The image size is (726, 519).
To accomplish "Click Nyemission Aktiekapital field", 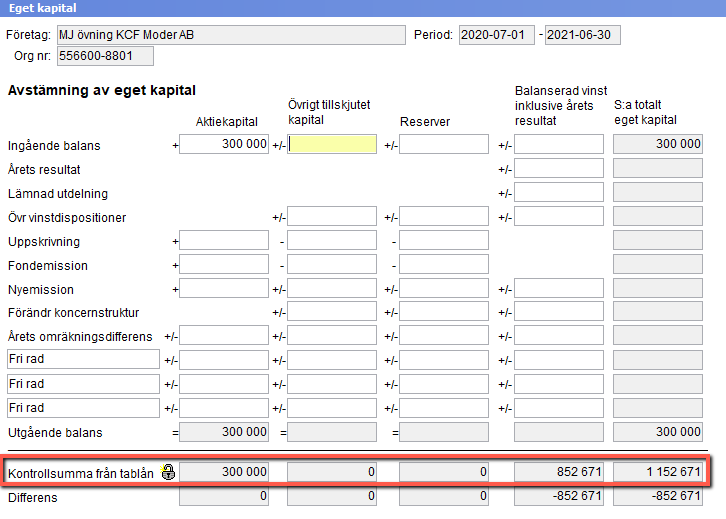I will (x=224, y=288).
